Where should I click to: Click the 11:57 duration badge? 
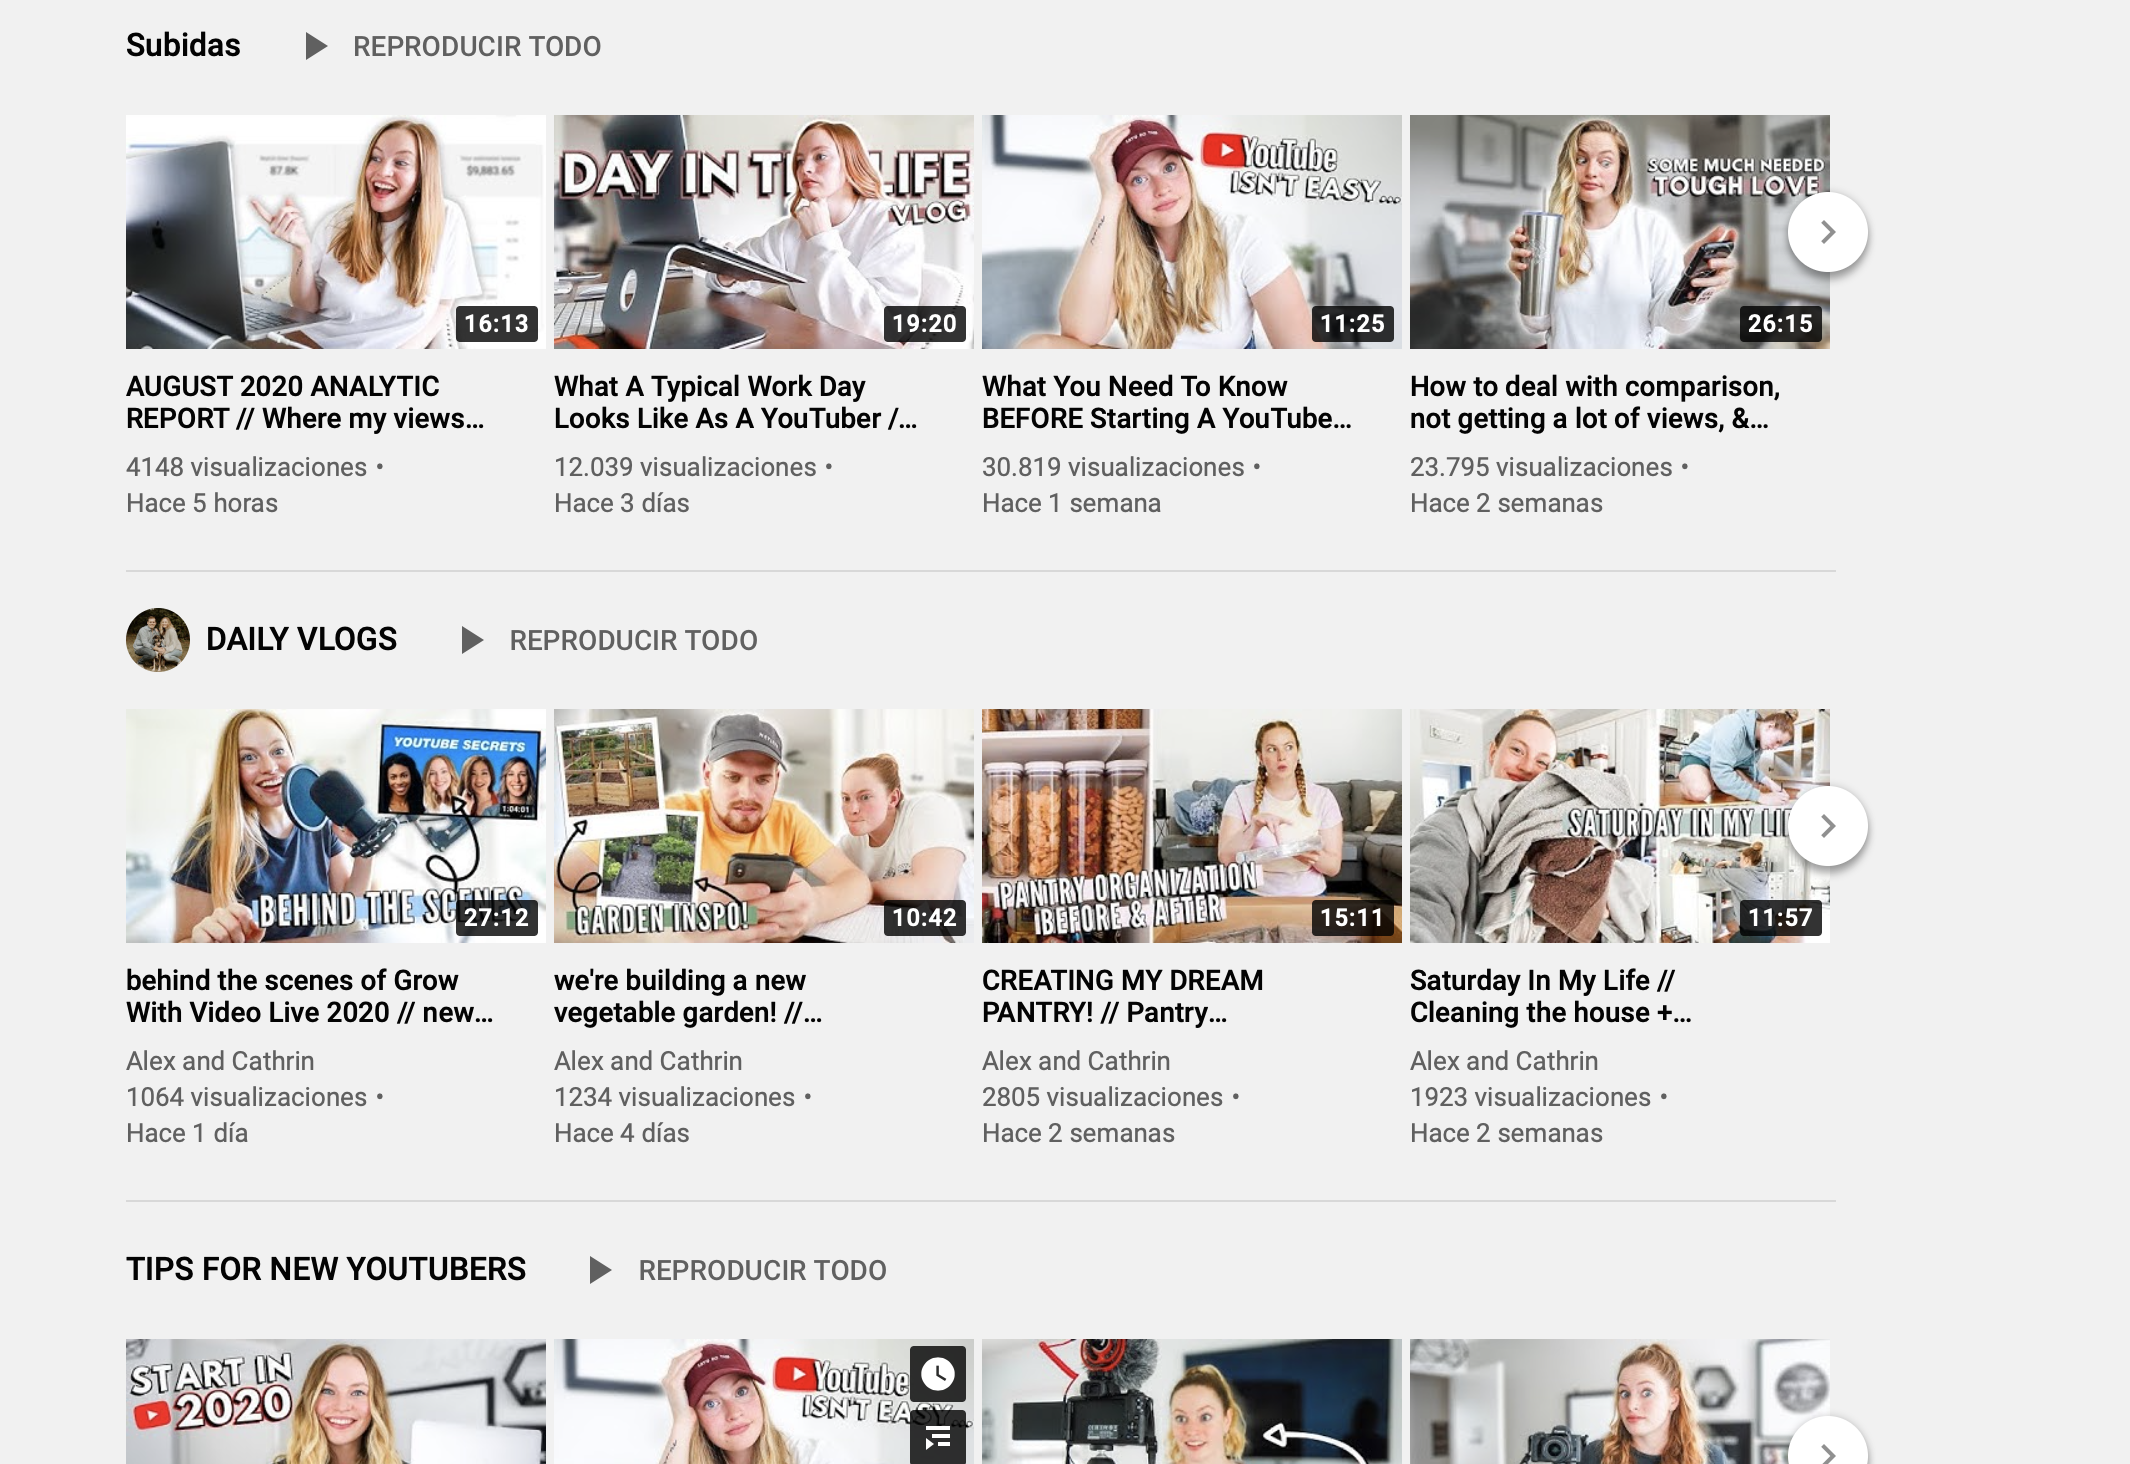pos(1780,917)
